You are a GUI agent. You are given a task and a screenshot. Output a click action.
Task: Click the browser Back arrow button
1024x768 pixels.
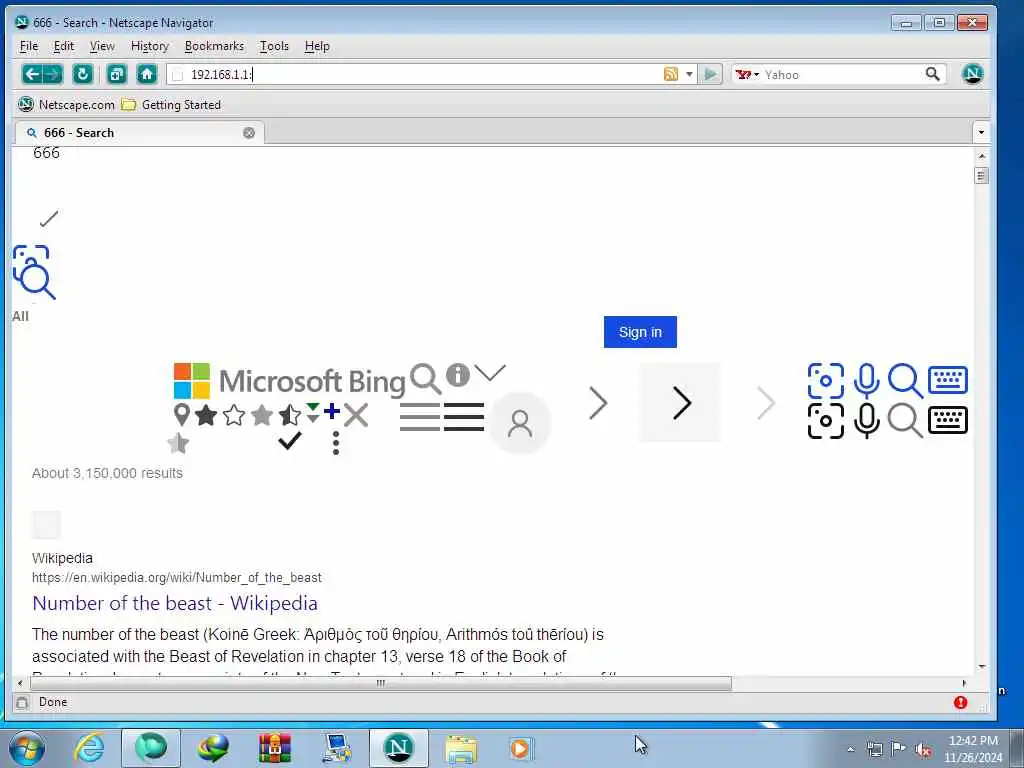click(x=32, y=74)
